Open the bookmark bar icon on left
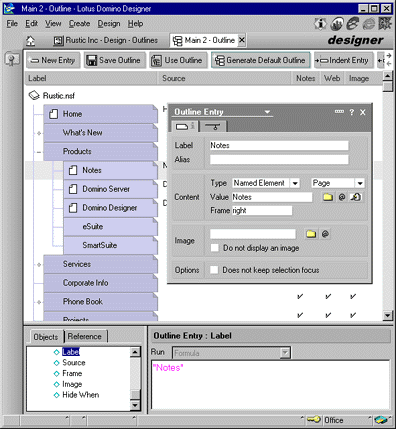Viewport: 396px width, 429px height. click(x=12, y=60)
